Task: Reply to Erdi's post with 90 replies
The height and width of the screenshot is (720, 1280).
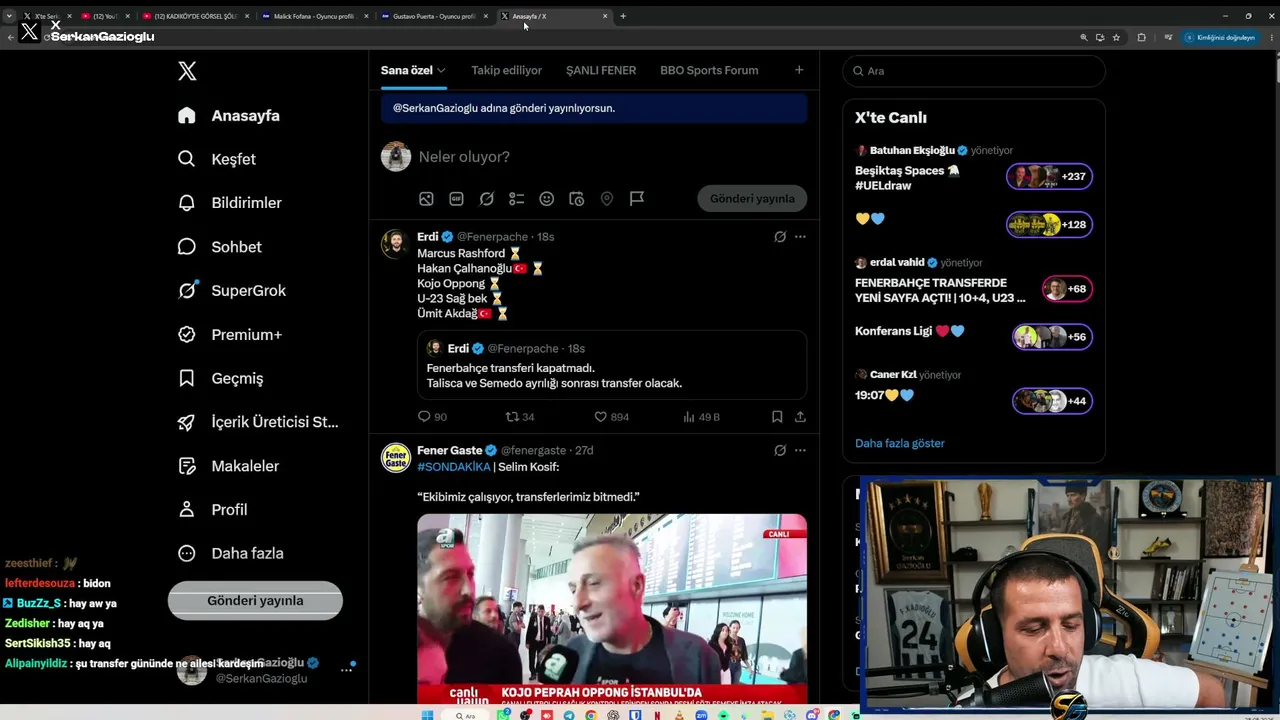Action: pos(432,417)
